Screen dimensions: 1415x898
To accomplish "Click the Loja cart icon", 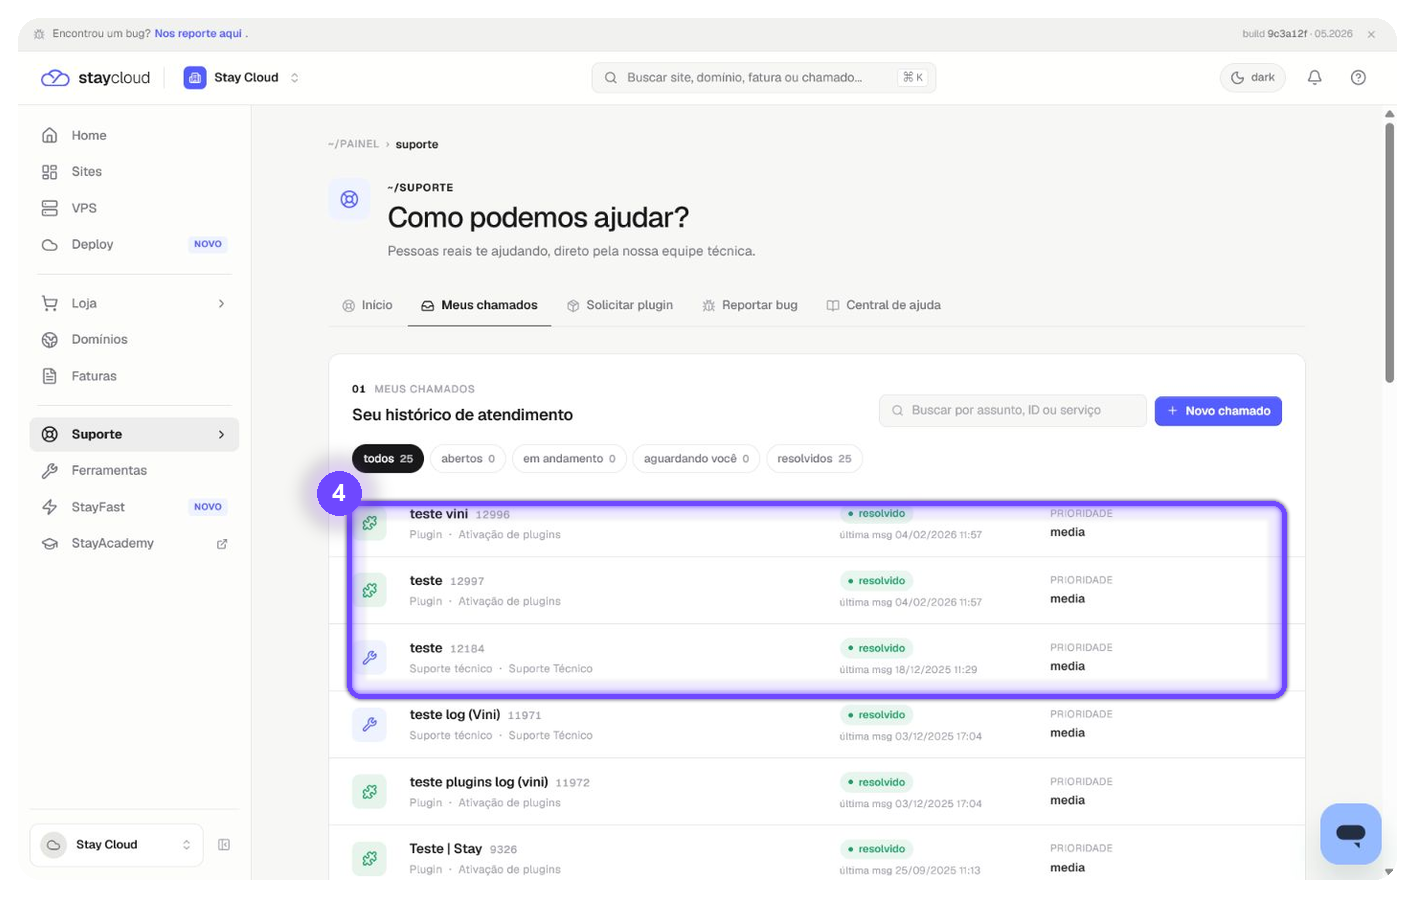I will point(49,303).
